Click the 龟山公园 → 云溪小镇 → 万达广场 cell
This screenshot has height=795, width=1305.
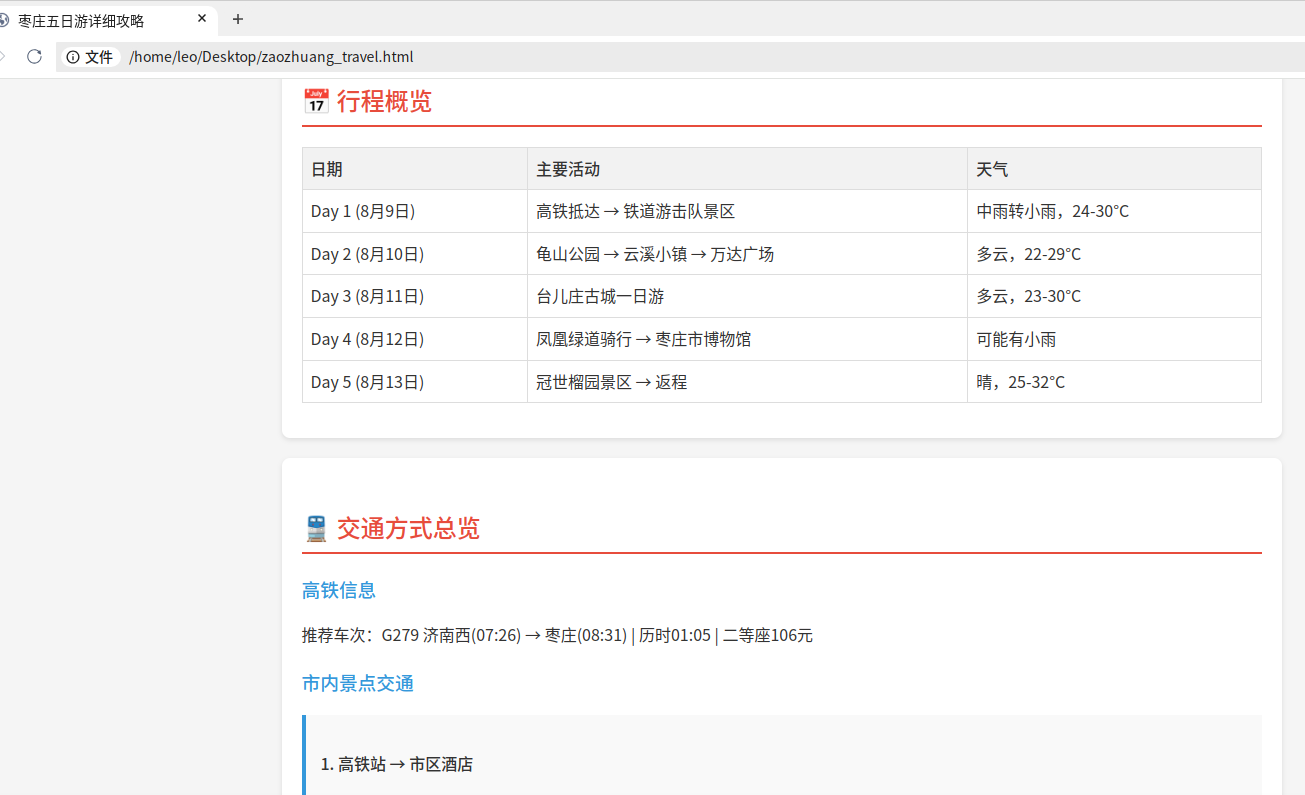pyautogui.click(x=747, y=254)
